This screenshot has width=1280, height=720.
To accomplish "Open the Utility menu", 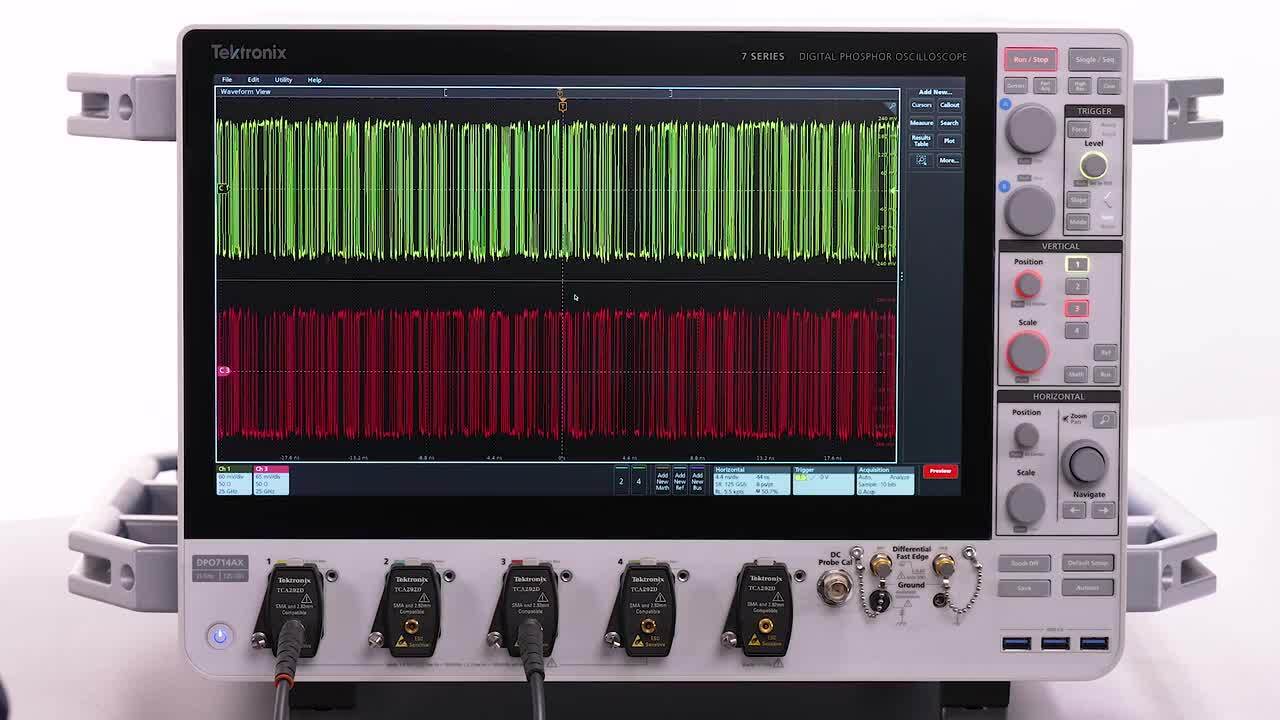I will [x=283, y=79].
